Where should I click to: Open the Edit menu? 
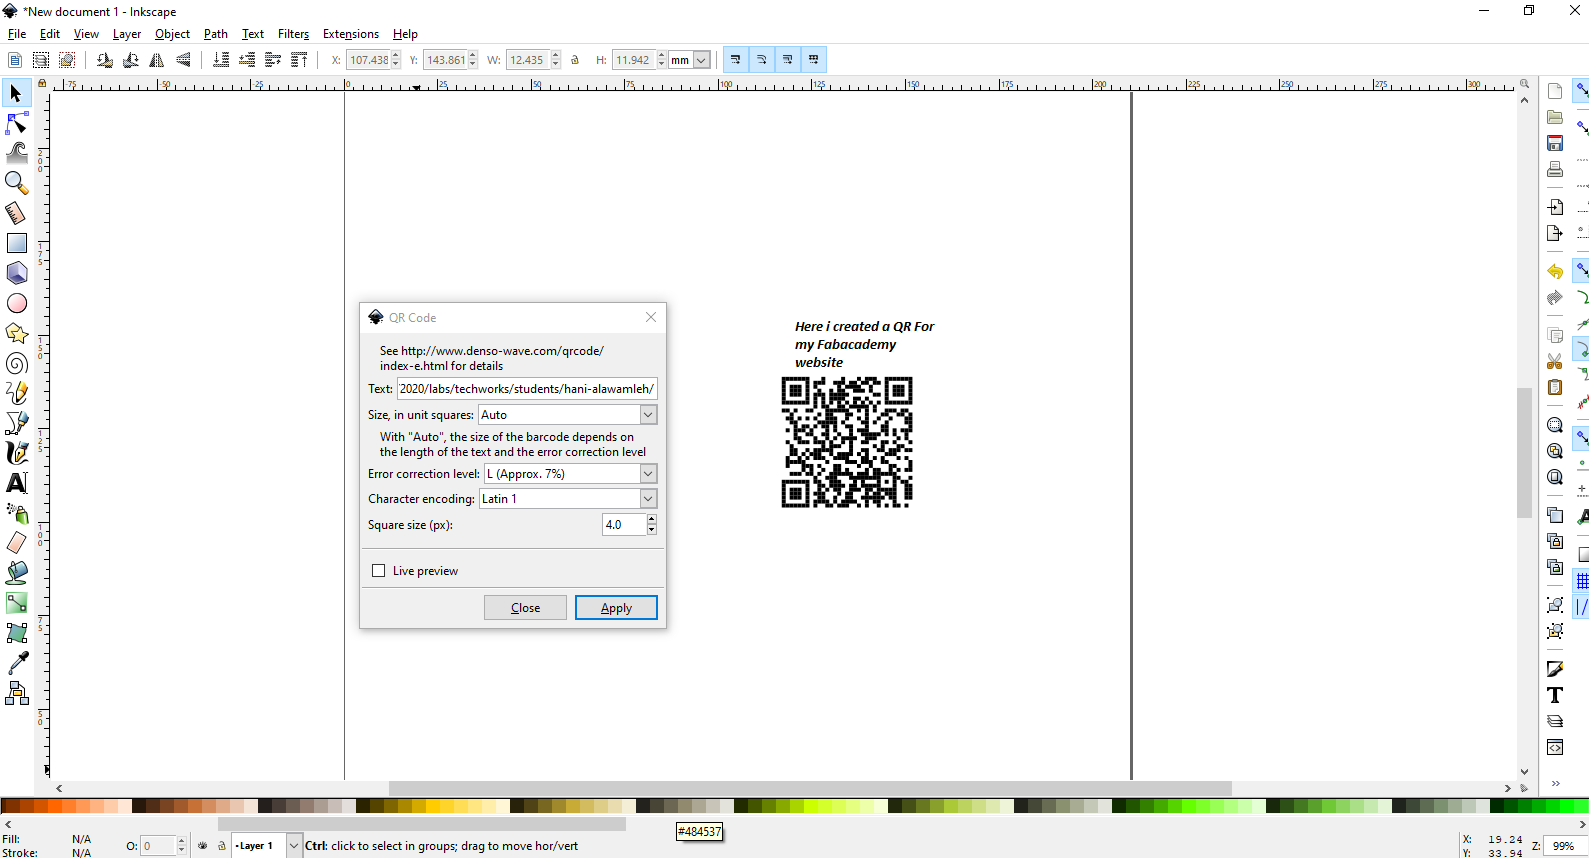point(50,34)
